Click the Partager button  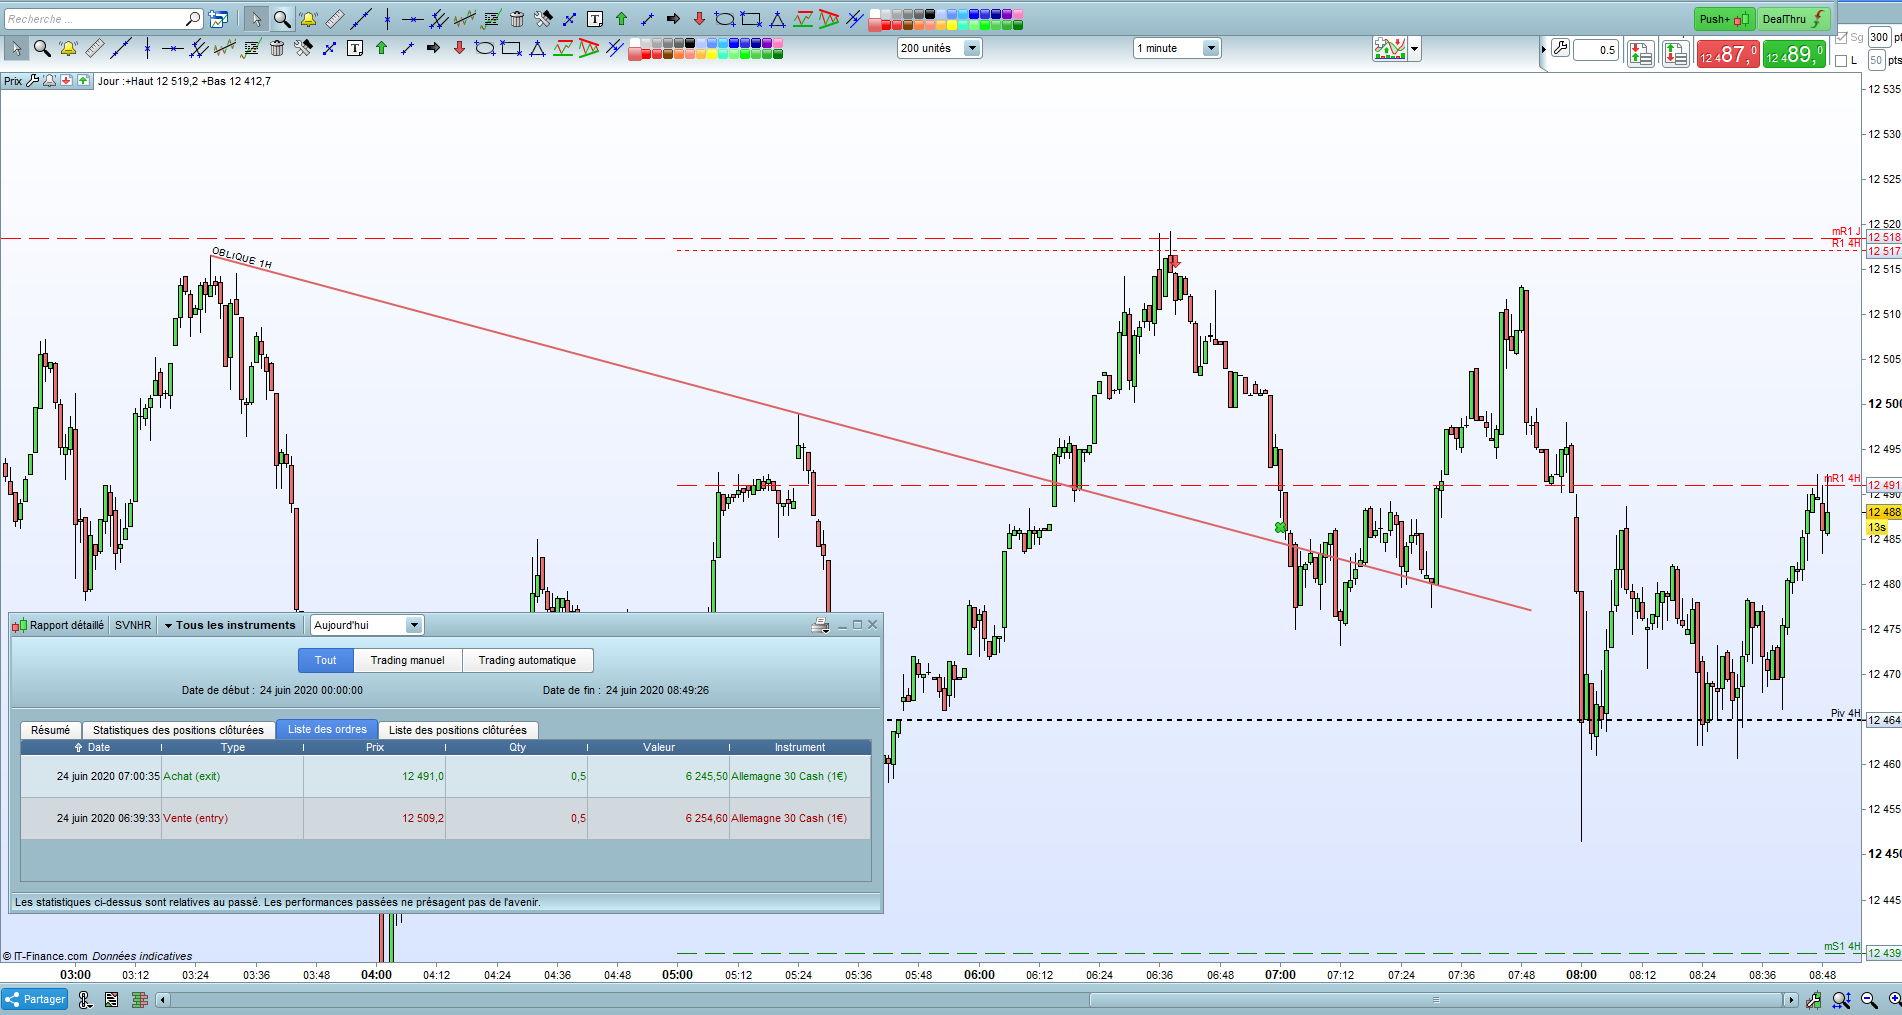click(x=35, y=999)
